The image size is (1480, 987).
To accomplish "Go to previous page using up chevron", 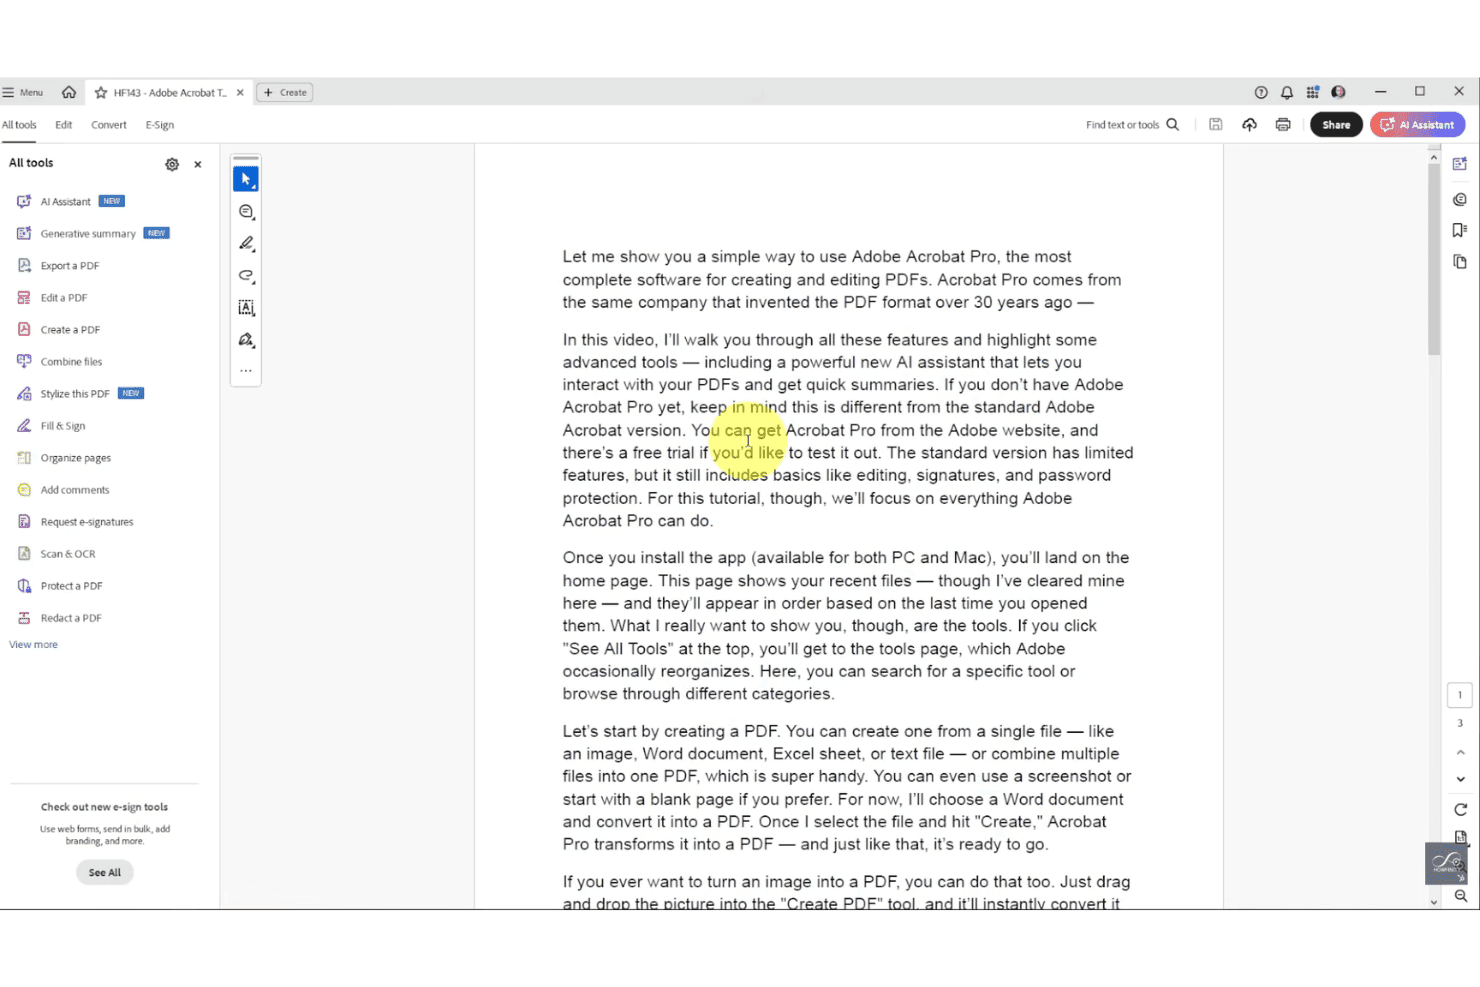I will click(x=1460, y=752).
